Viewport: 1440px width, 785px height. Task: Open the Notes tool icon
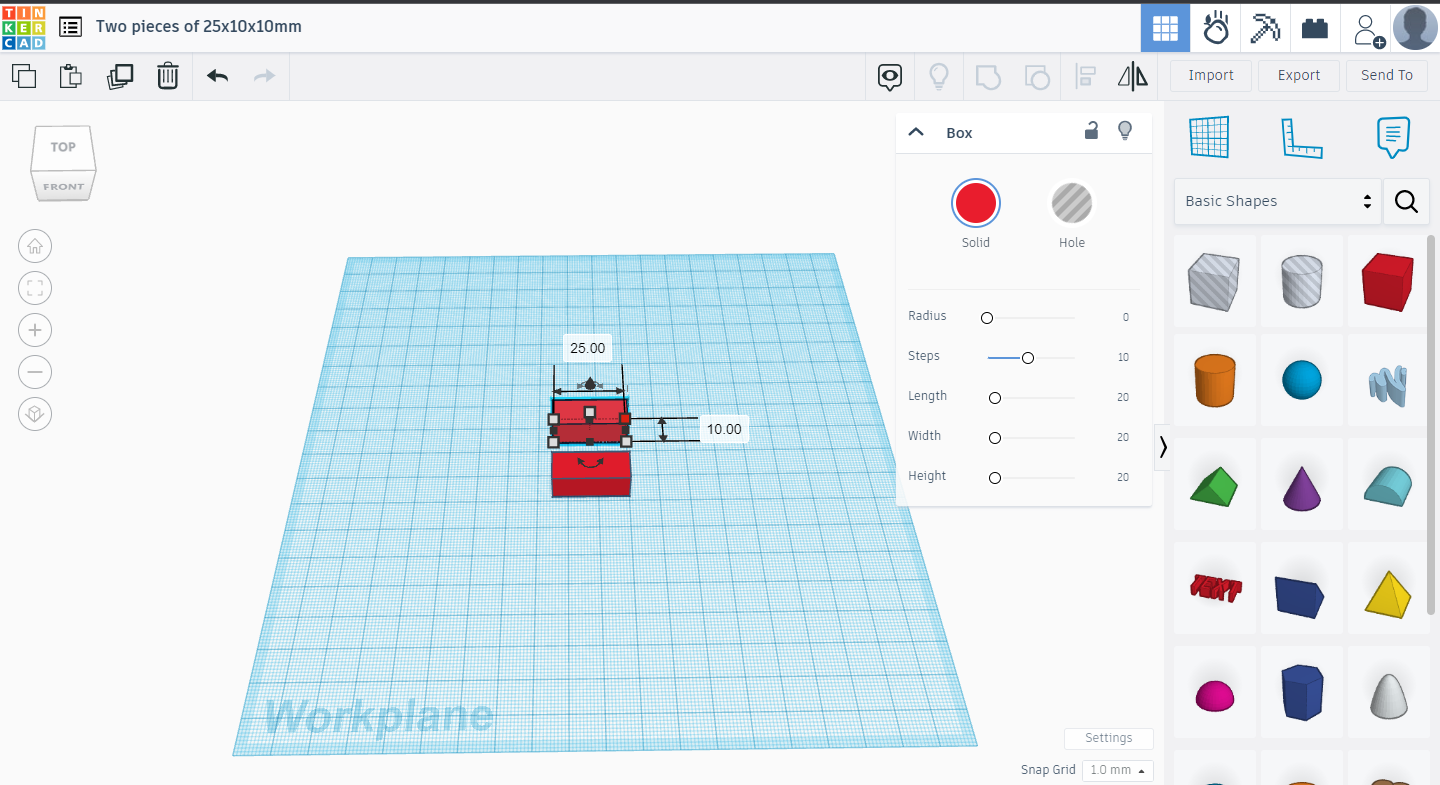tap(1393, 137)
